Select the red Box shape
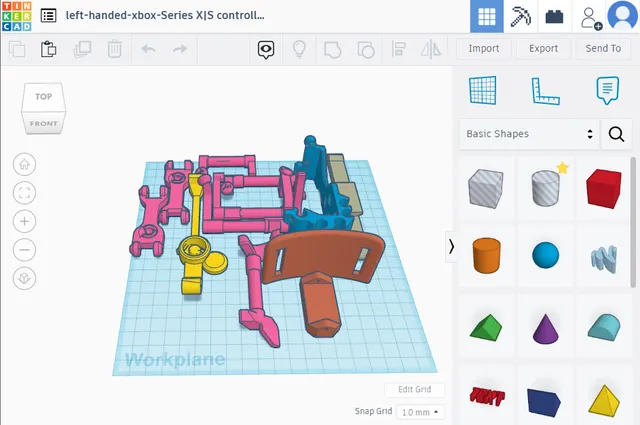 pos(604,188)
